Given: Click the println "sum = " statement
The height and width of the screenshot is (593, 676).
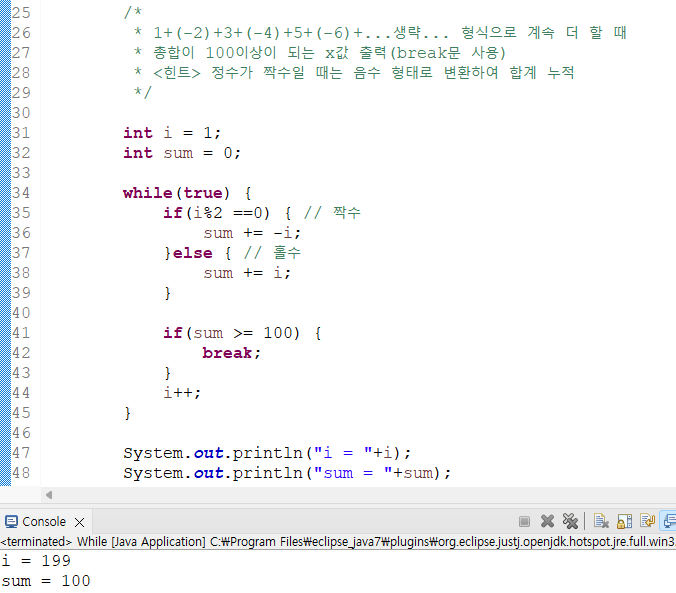Looking at the screenshot, I should click(x=287, y=473).
